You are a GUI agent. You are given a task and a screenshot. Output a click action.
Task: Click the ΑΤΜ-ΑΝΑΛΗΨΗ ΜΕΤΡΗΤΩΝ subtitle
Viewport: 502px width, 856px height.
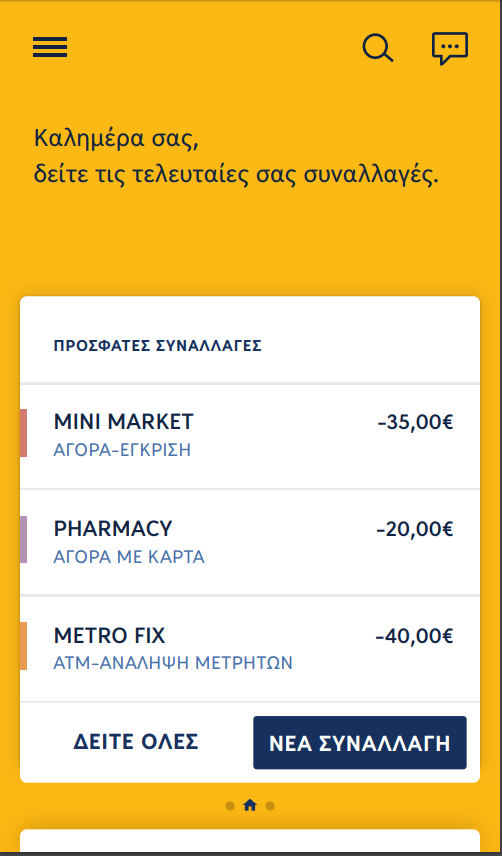(173, 663)
